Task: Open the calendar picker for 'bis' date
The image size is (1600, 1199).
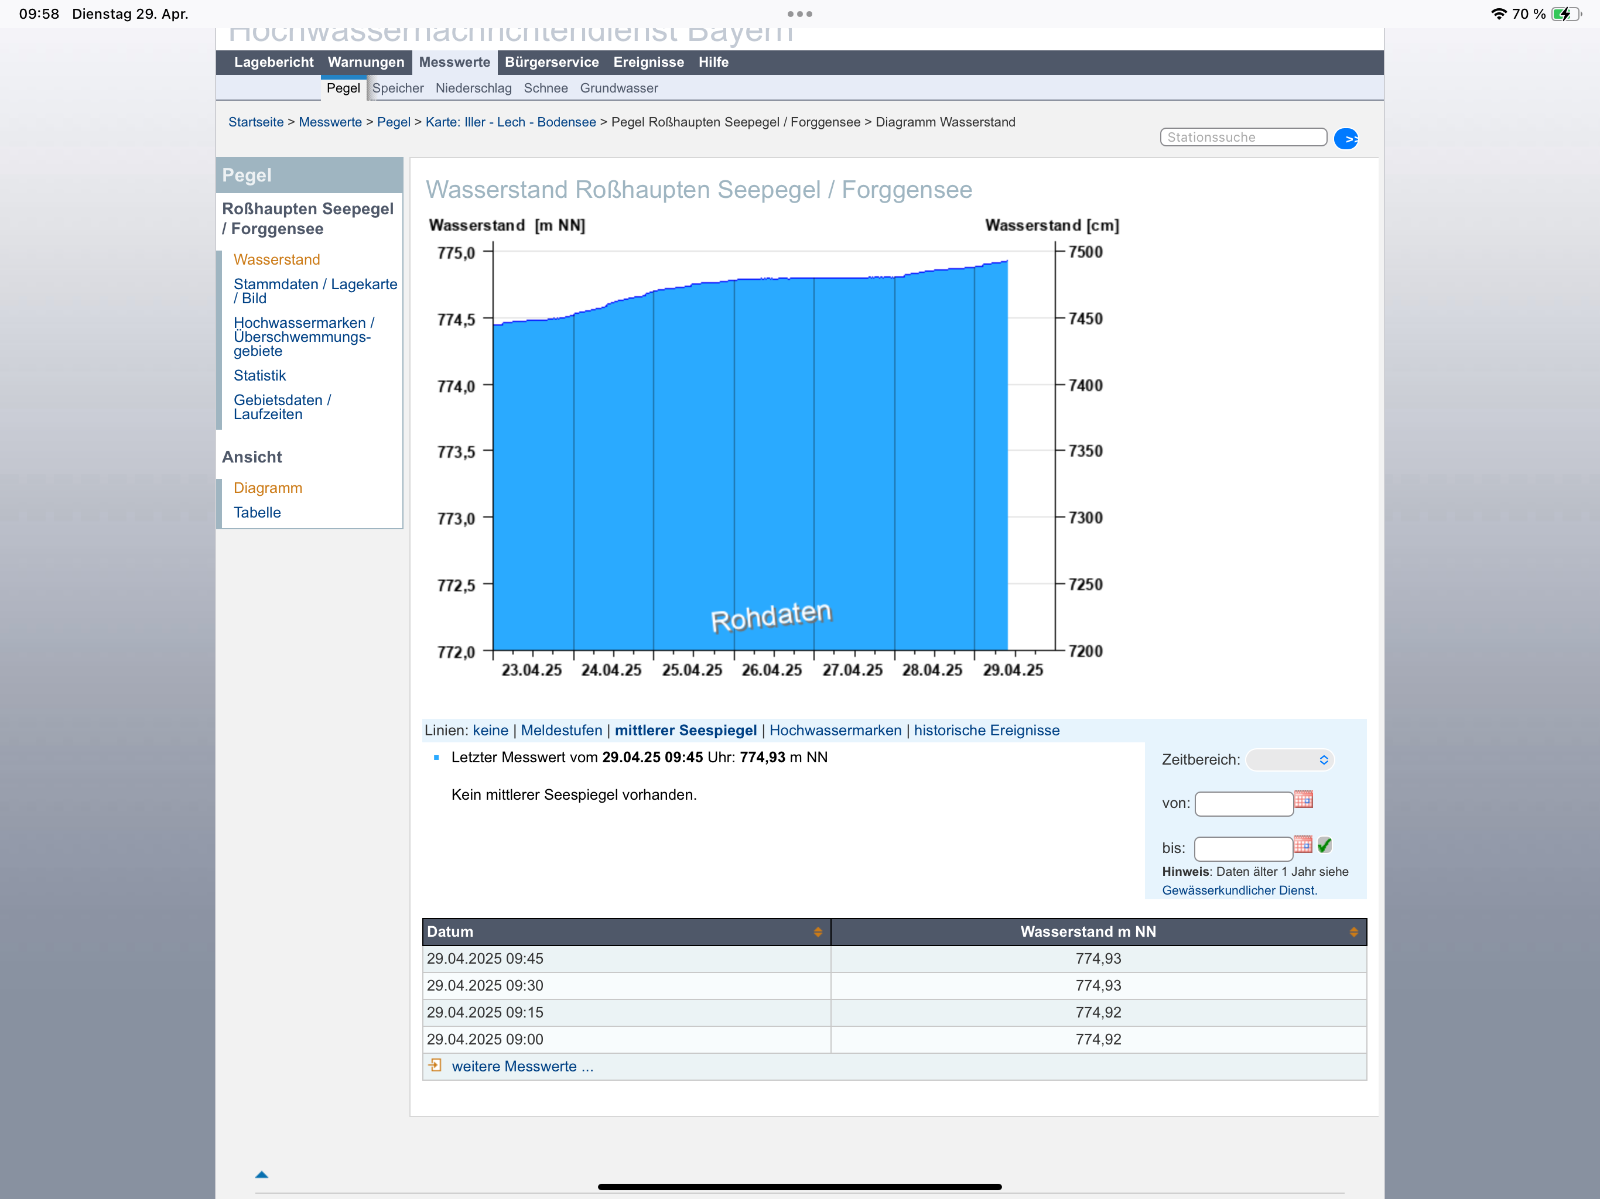Action: [1302, 845]
